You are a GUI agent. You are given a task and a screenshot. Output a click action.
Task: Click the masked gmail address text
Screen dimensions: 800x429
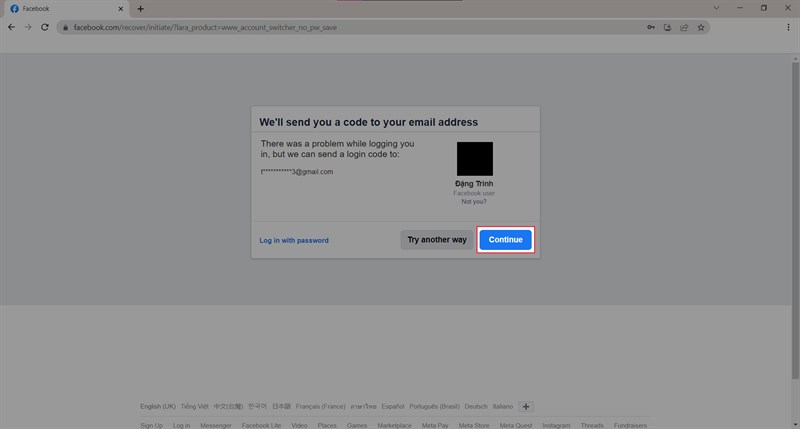coord(297,172)
